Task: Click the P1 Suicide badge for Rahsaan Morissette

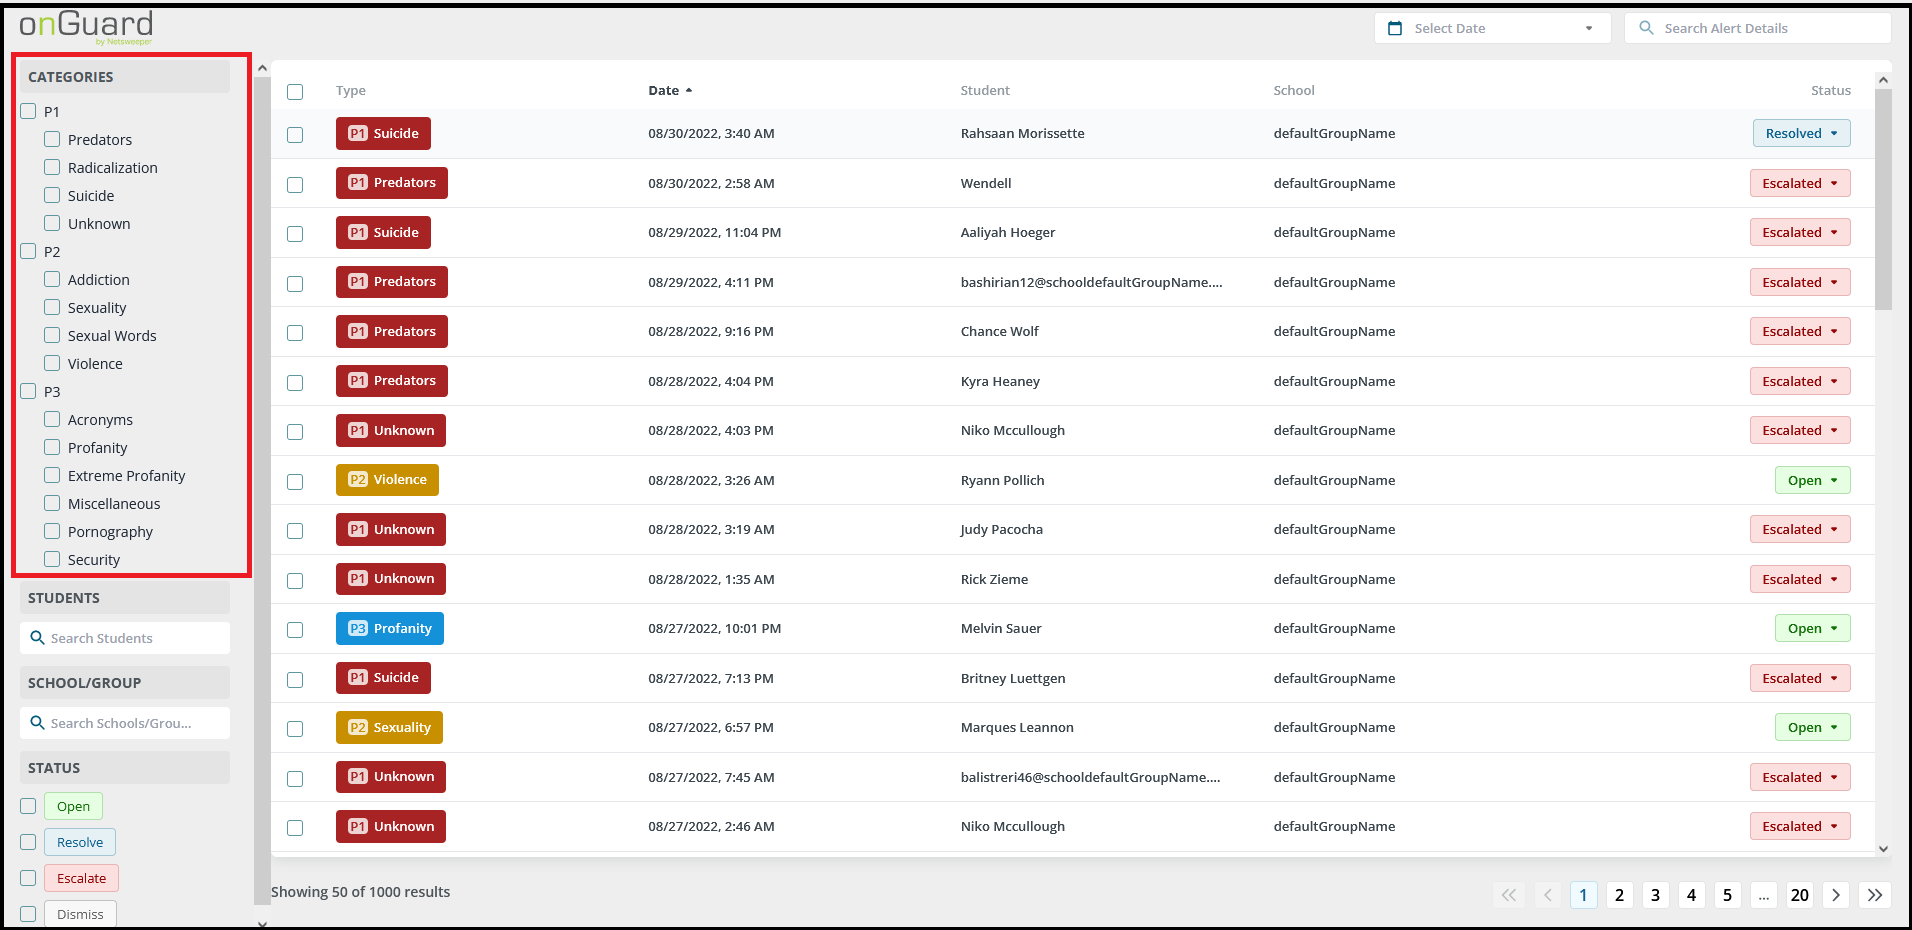Action: 383,133
